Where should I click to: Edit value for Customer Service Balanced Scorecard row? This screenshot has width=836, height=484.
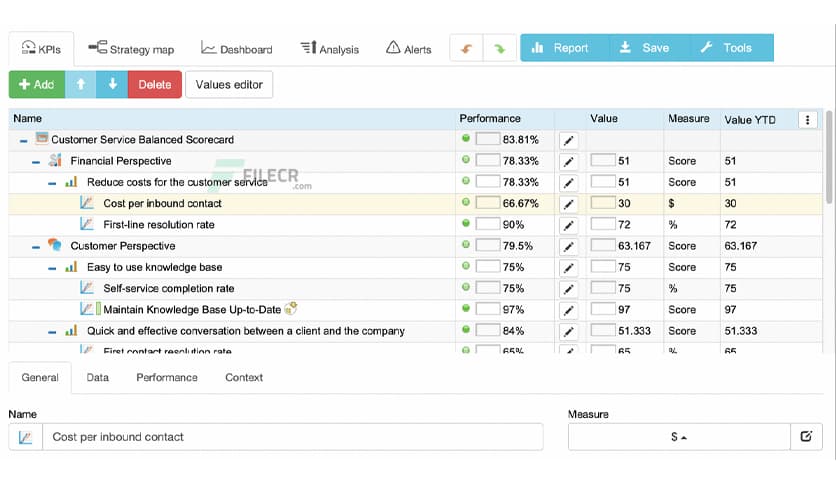coord(568,141)
